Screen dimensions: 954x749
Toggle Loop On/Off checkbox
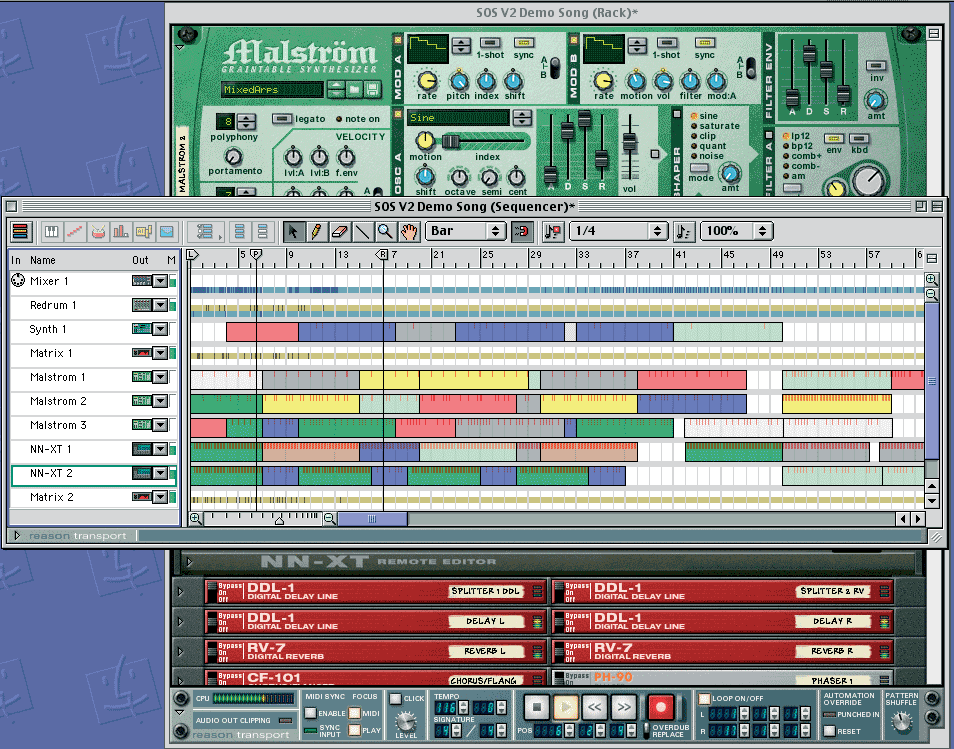click(x=705, y=699)
